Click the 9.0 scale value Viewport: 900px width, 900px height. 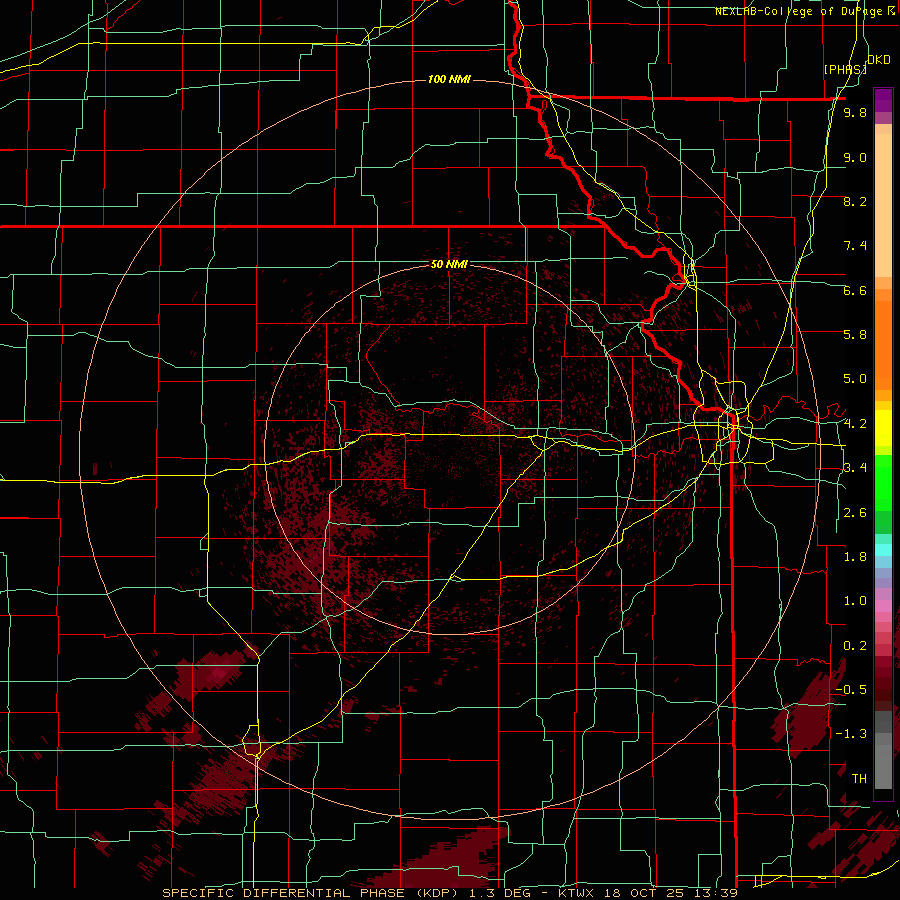[855, 157]
